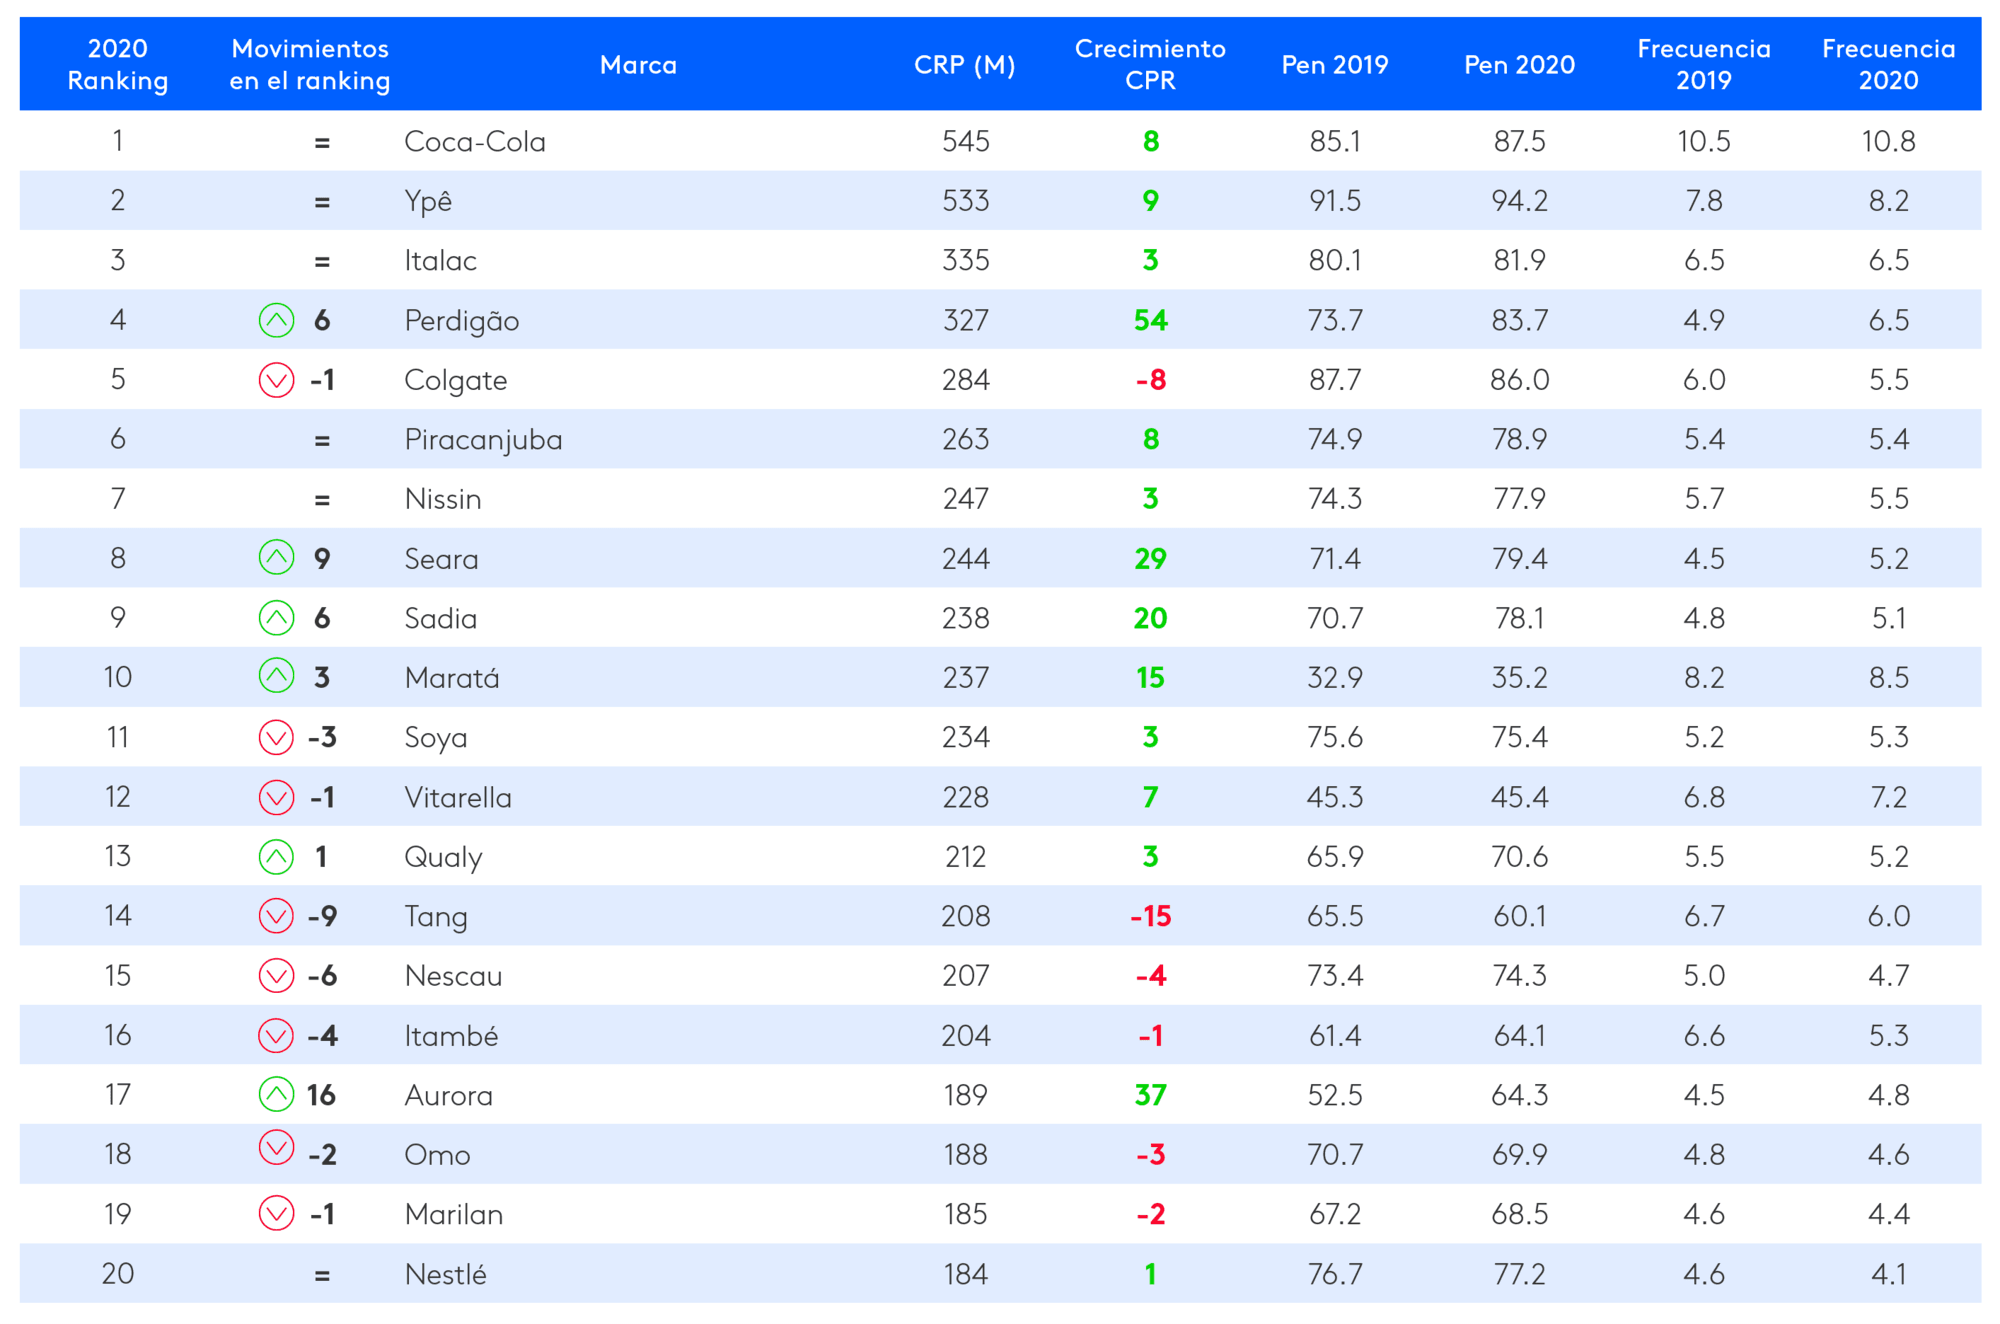Click the red down arrow in Vitarella's row

276,797
